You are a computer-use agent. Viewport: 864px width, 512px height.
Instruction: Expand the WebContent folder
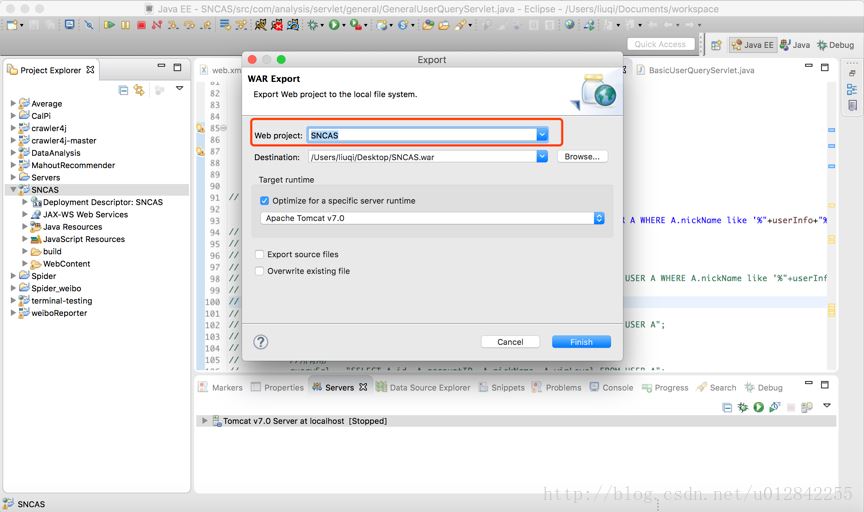25,263
